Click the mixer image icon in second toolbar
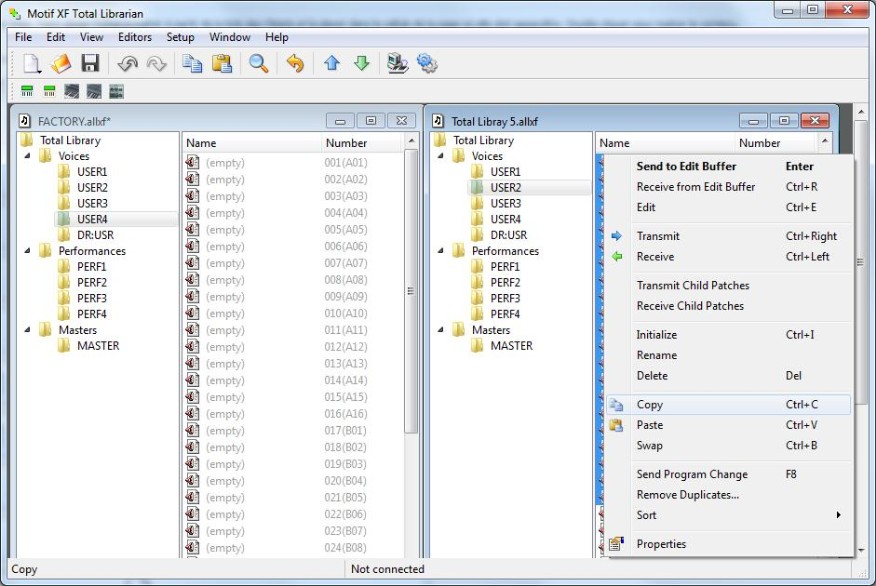Screen dimensions: 876x586 tap(116, 91)
